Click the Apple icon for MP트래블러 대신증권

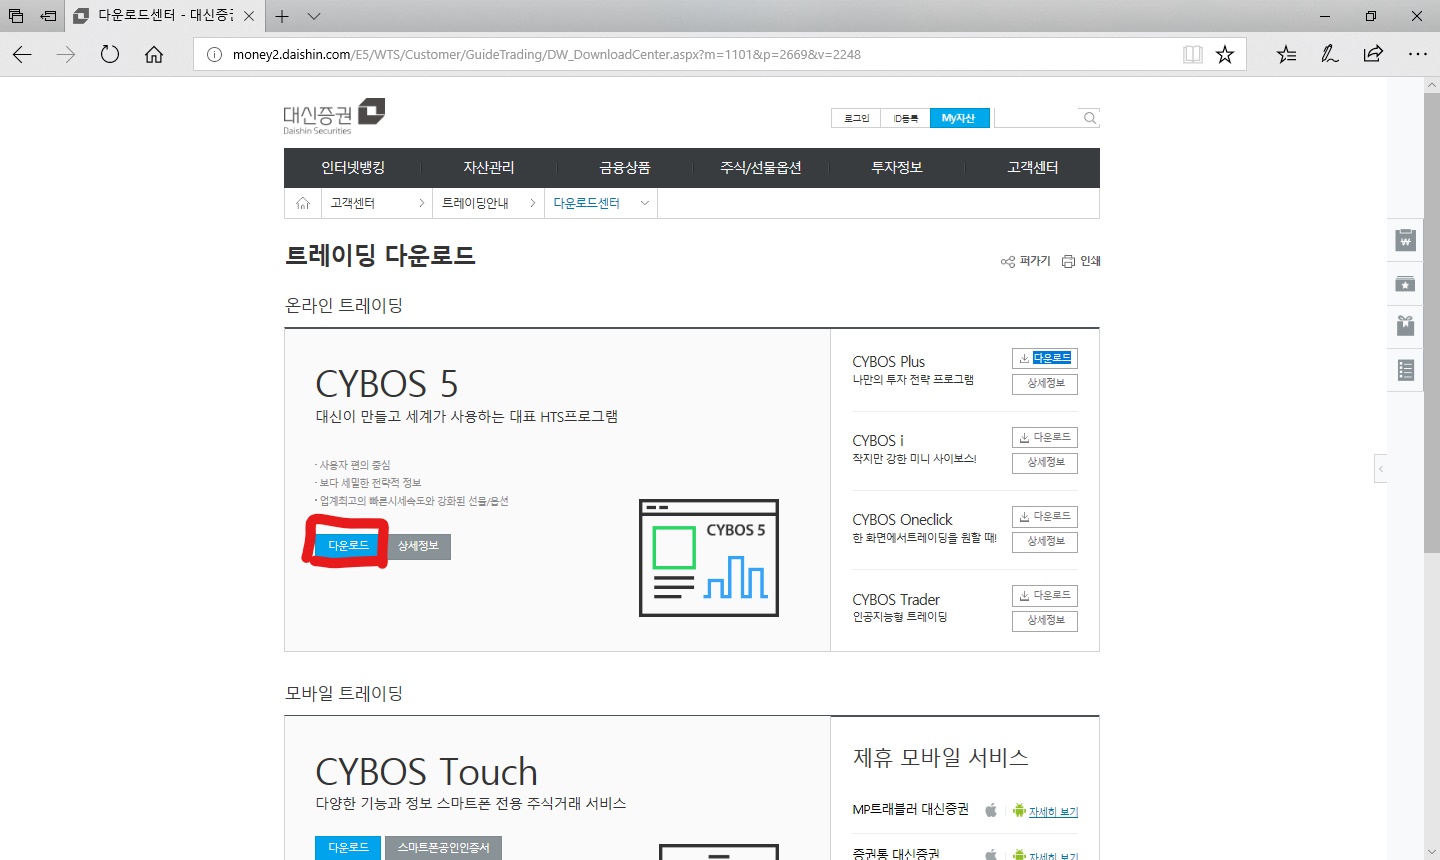point(991,810)
